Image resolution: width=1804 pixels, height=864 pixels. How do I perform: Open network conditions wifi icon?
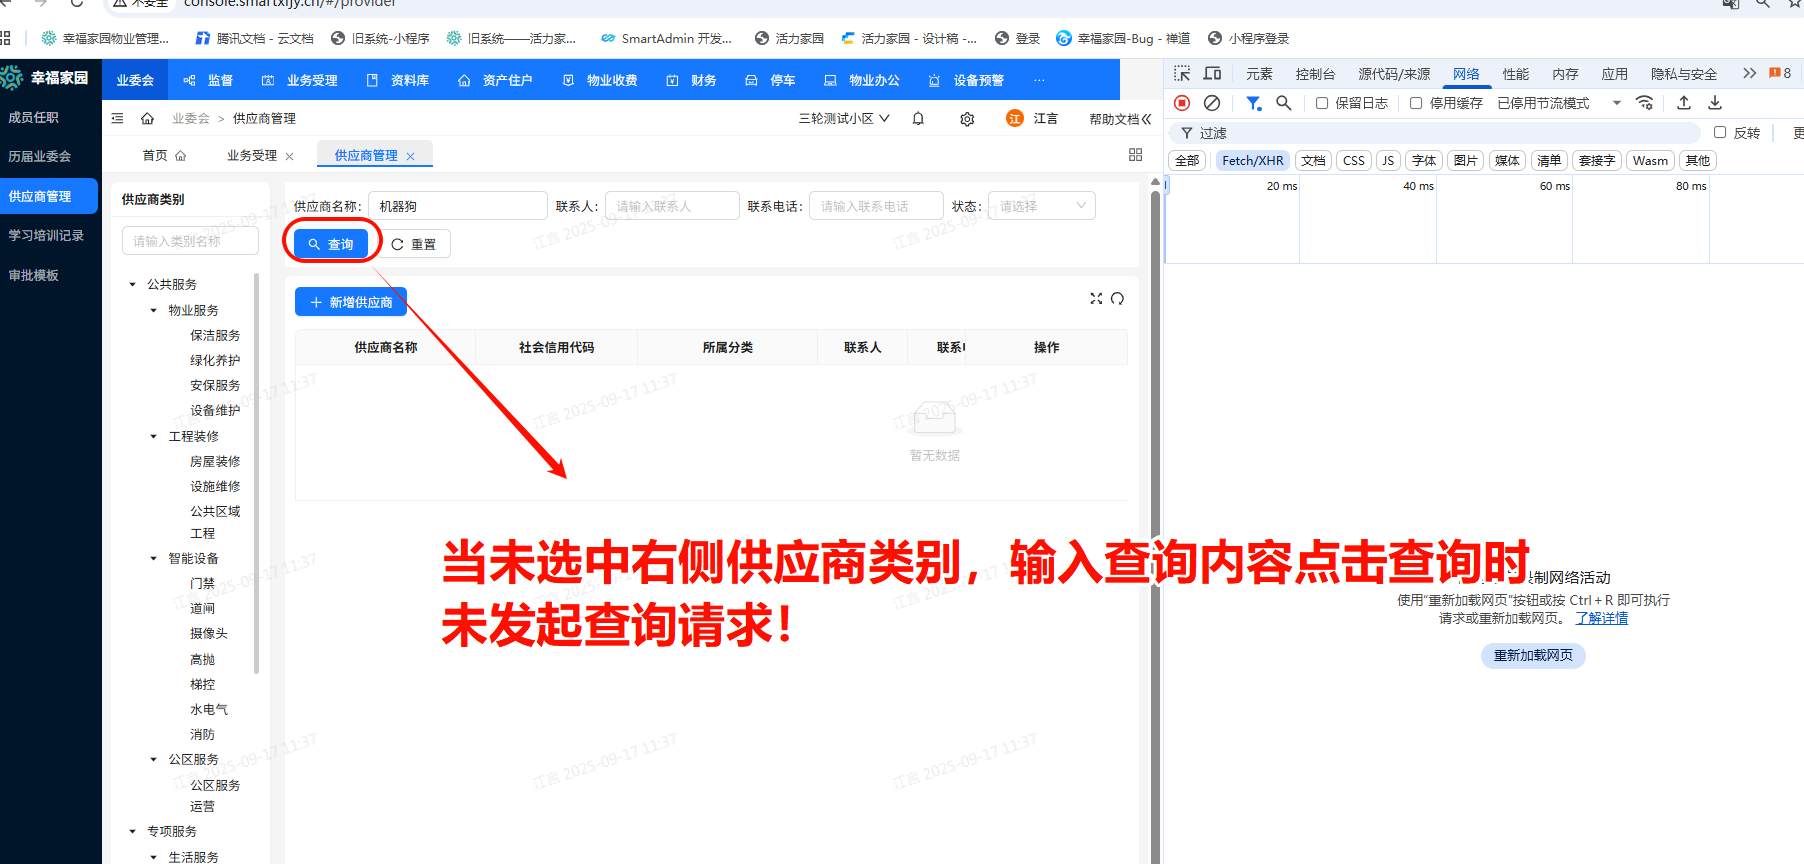tap(1644, 103)
